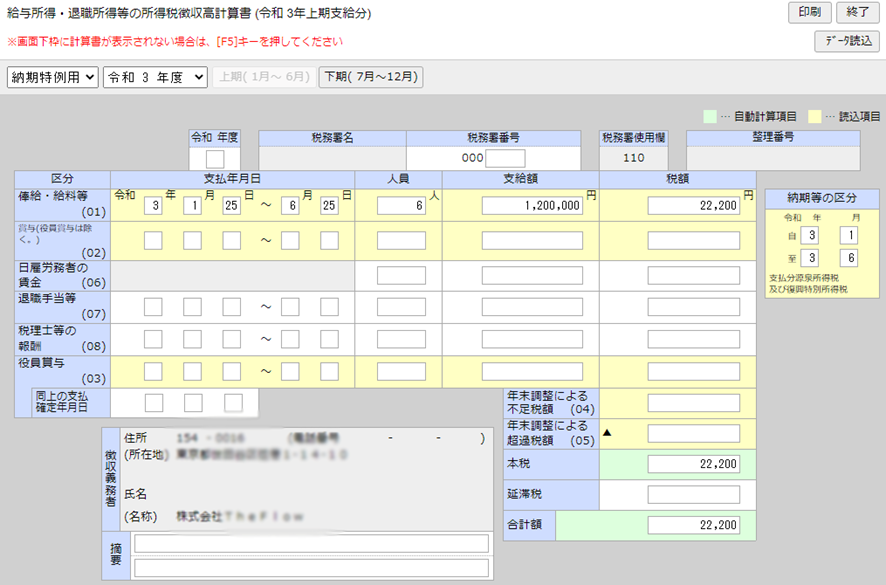The height and width of the screenshot is (585, 886).
Task: Click the 延滞税 amount field
Action: 693,494
